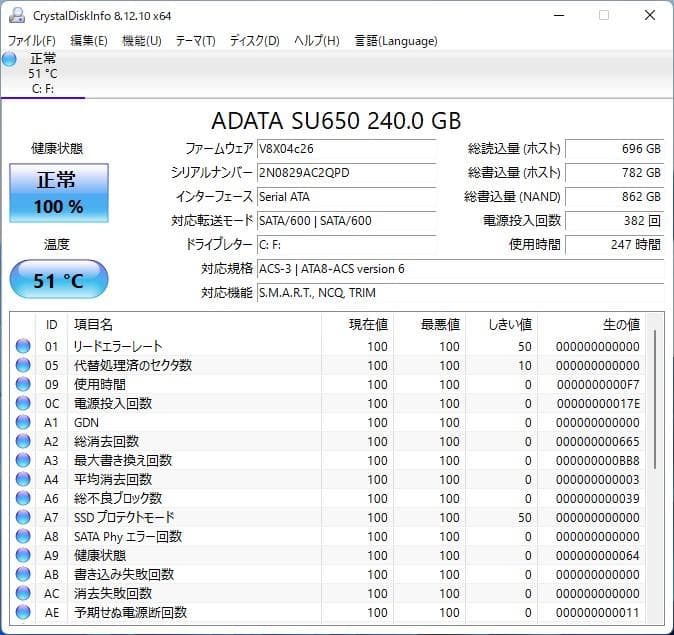Click the status orb for row A1 GDN
Image resolution: width=674 pixels, height=635 pixels.
pos(23,422)
